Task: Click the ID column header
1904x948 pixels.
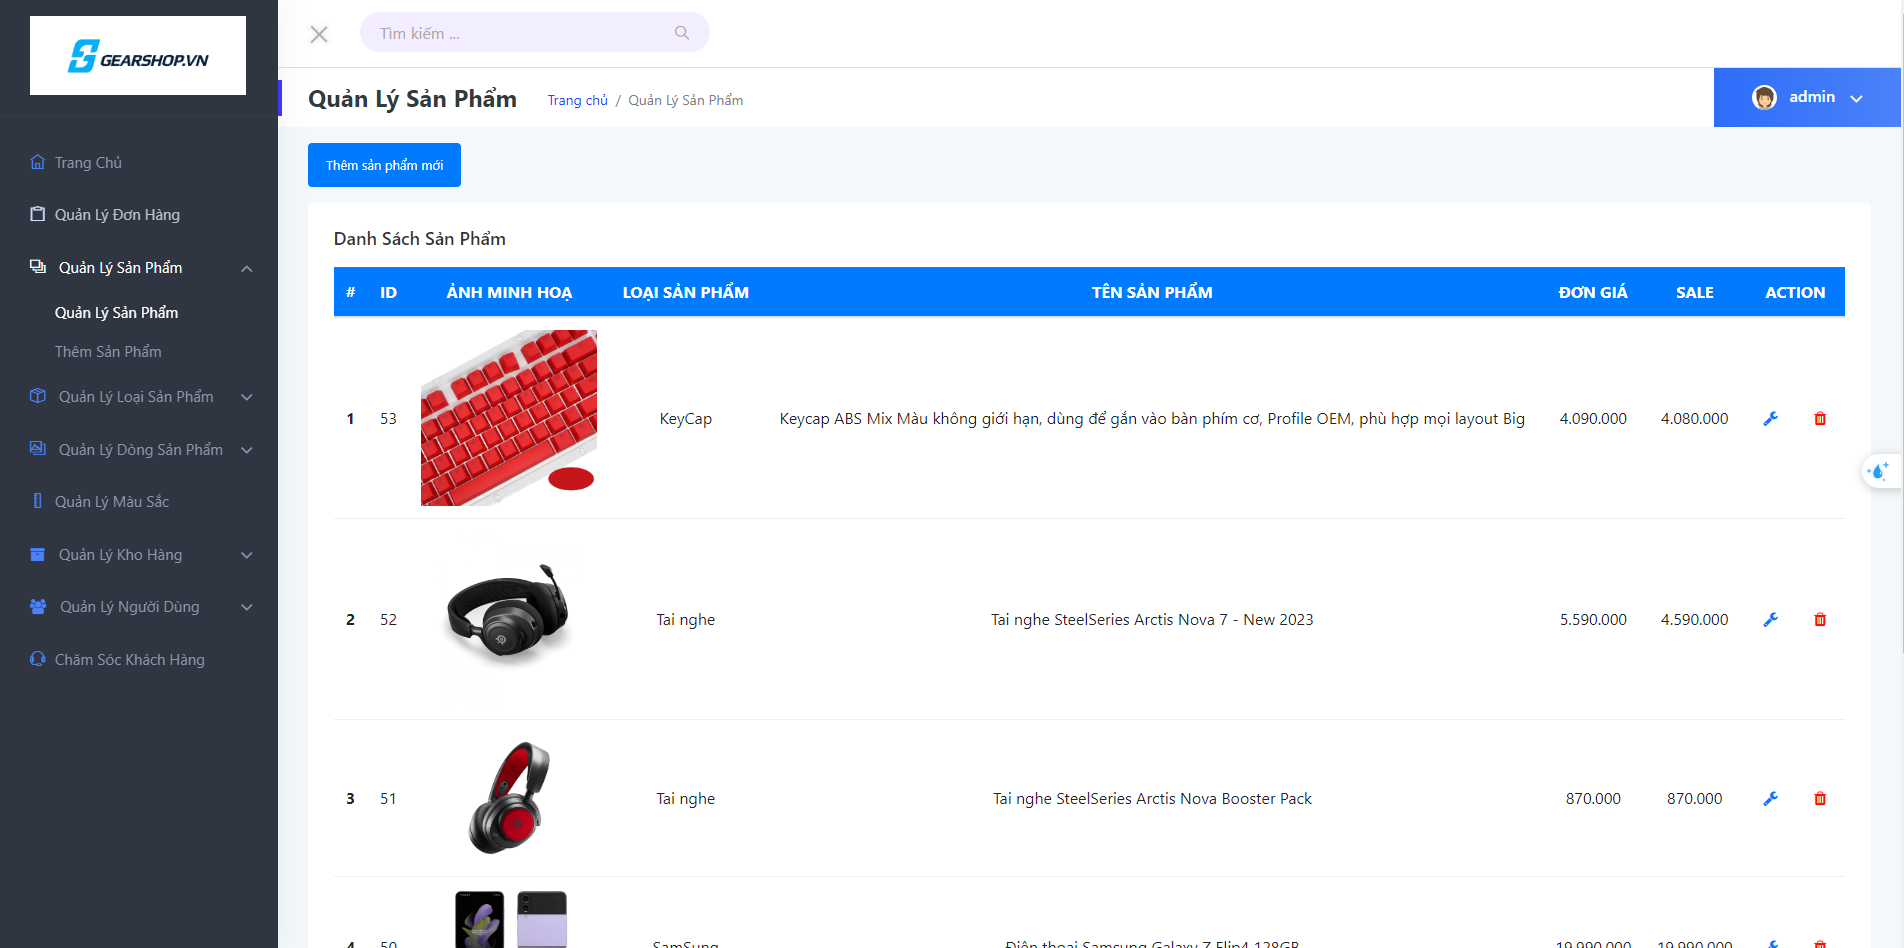Action: coord(388,292)
